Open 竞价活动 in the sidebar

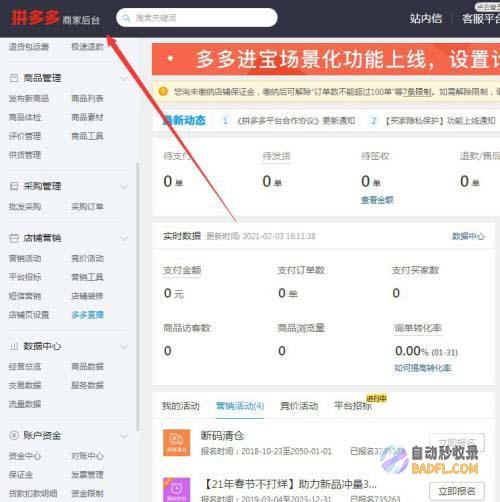[87, 258]
